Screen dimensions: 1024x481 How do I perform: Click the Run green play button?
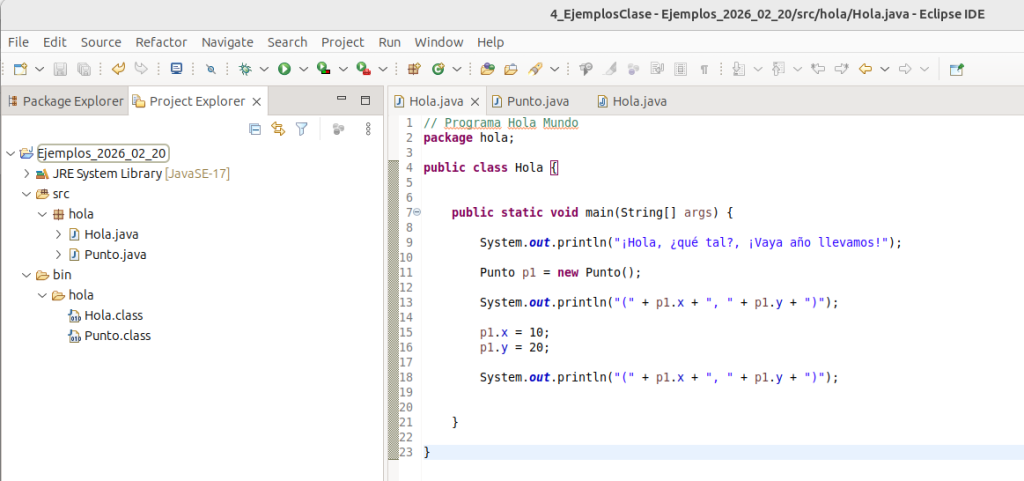[x=284, y=69]
